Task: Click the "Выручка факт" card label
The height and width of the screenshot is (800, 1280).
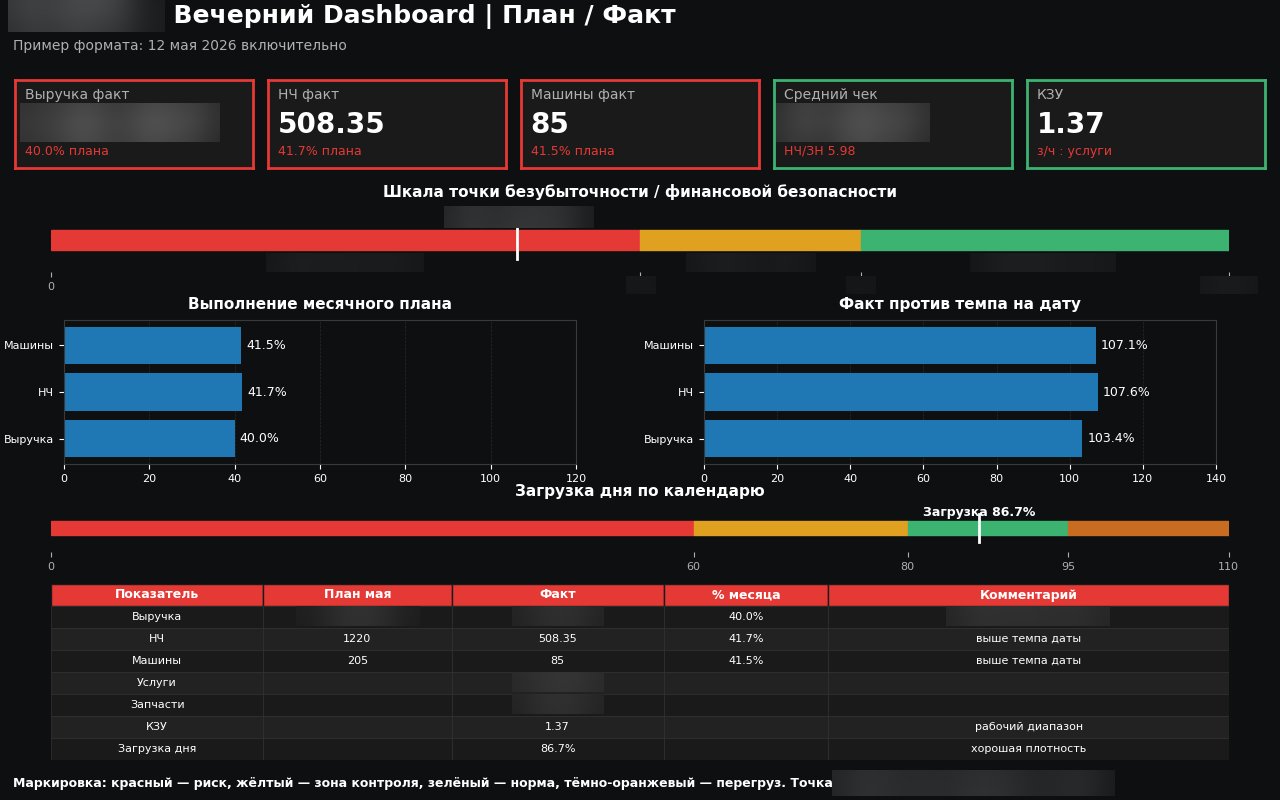Action: [x=77, y=95]
